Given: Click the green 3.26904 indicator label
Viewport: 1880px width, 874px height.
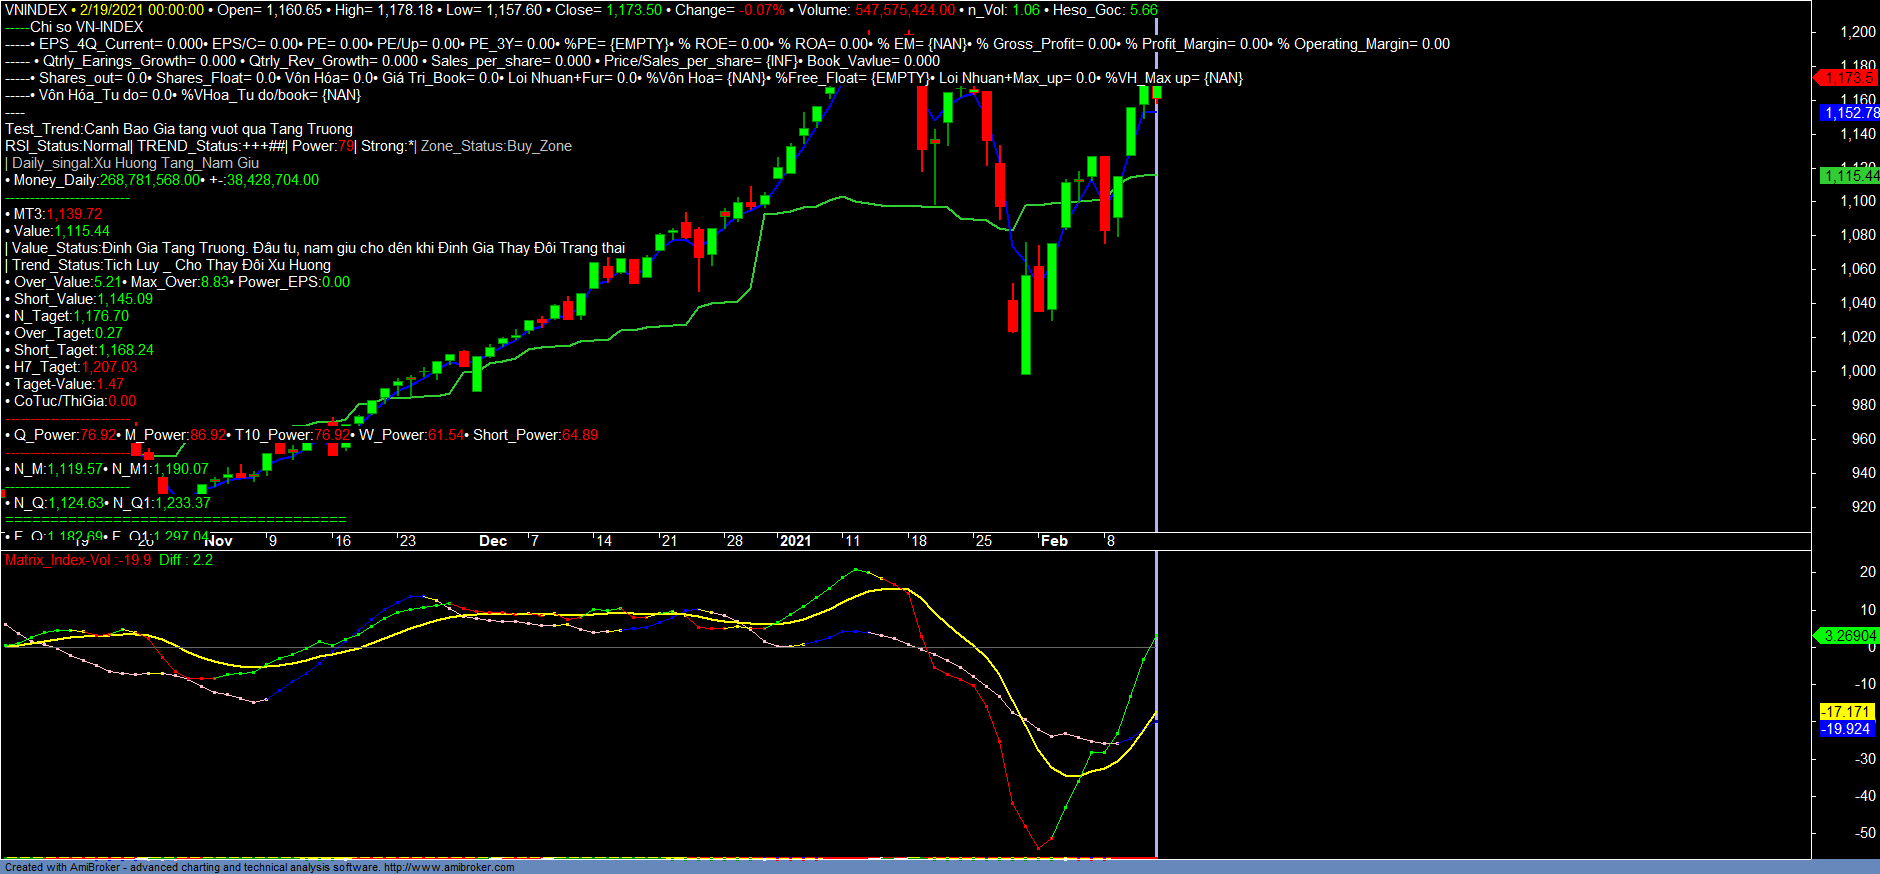Looking at the screenshot, I should point(1849,636).
